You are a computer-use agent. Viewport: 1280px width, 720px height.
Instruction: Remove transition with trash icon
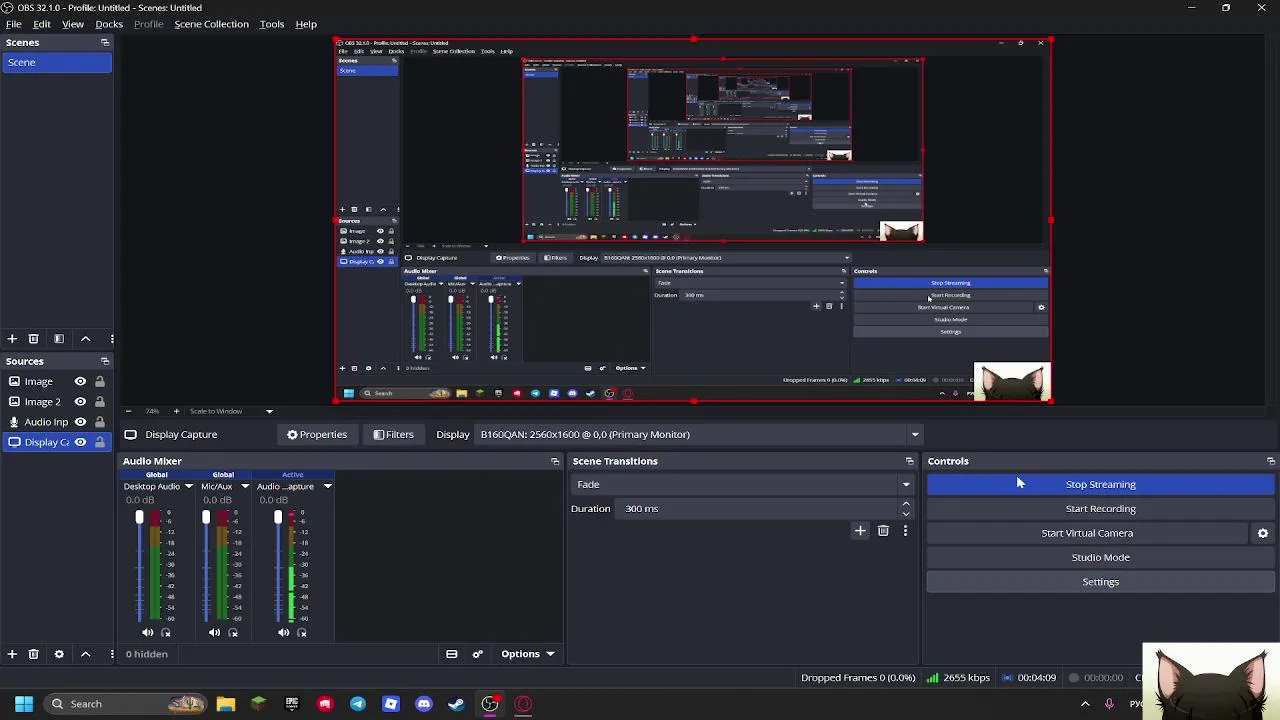click(883, 531)
